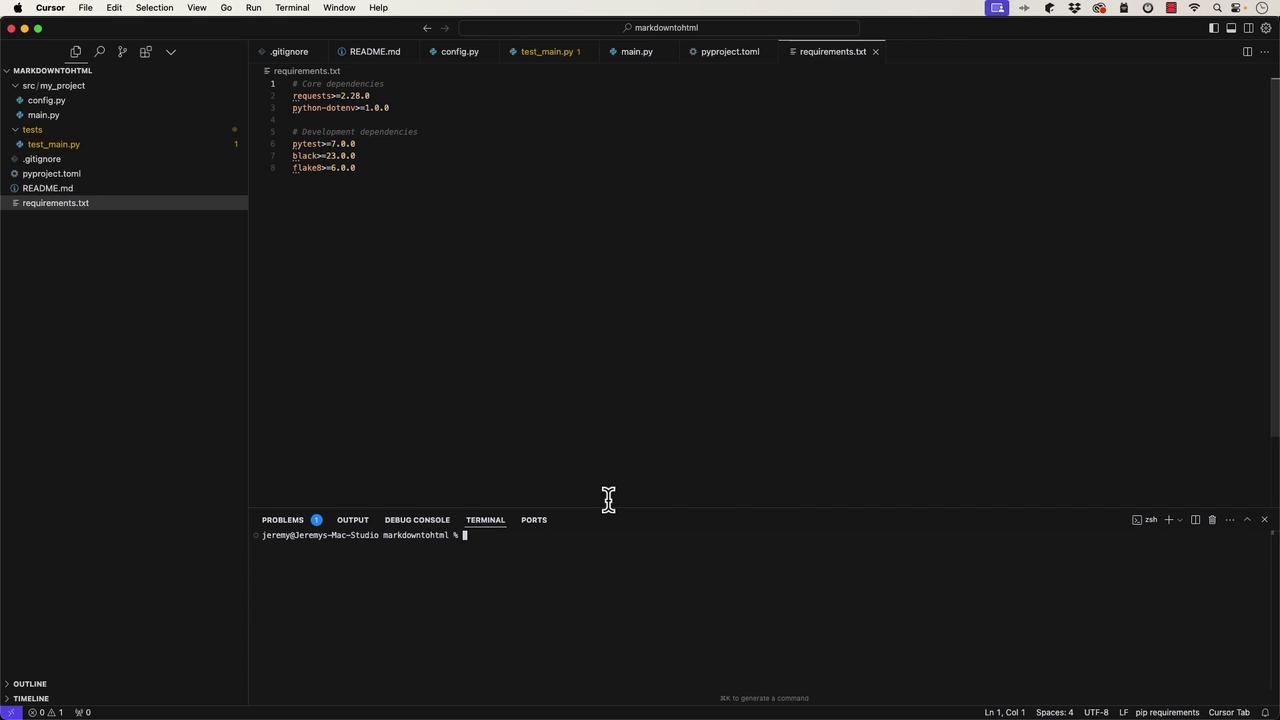
Task: Open the Search view icon in sidebar
Action: pos(99,52)
